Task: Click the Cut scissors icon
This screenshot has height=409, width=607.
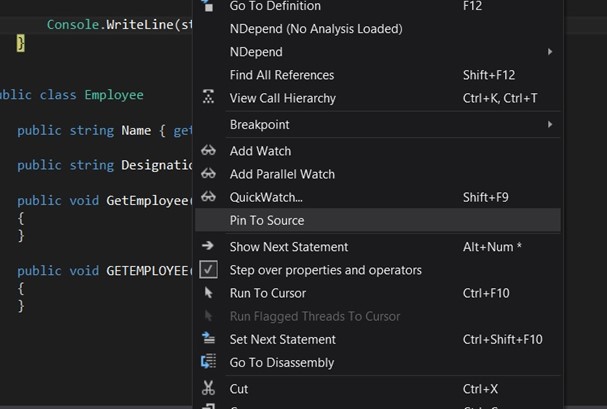Action: pos(208,388)
